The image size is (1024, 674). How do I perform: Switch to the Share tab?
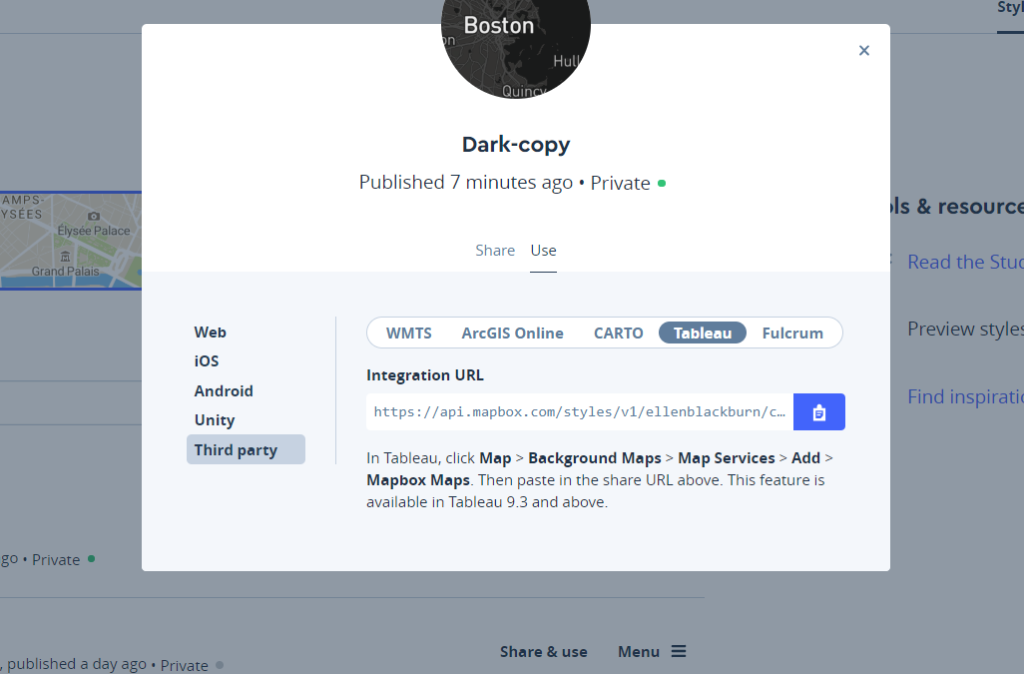coord(495,250)
